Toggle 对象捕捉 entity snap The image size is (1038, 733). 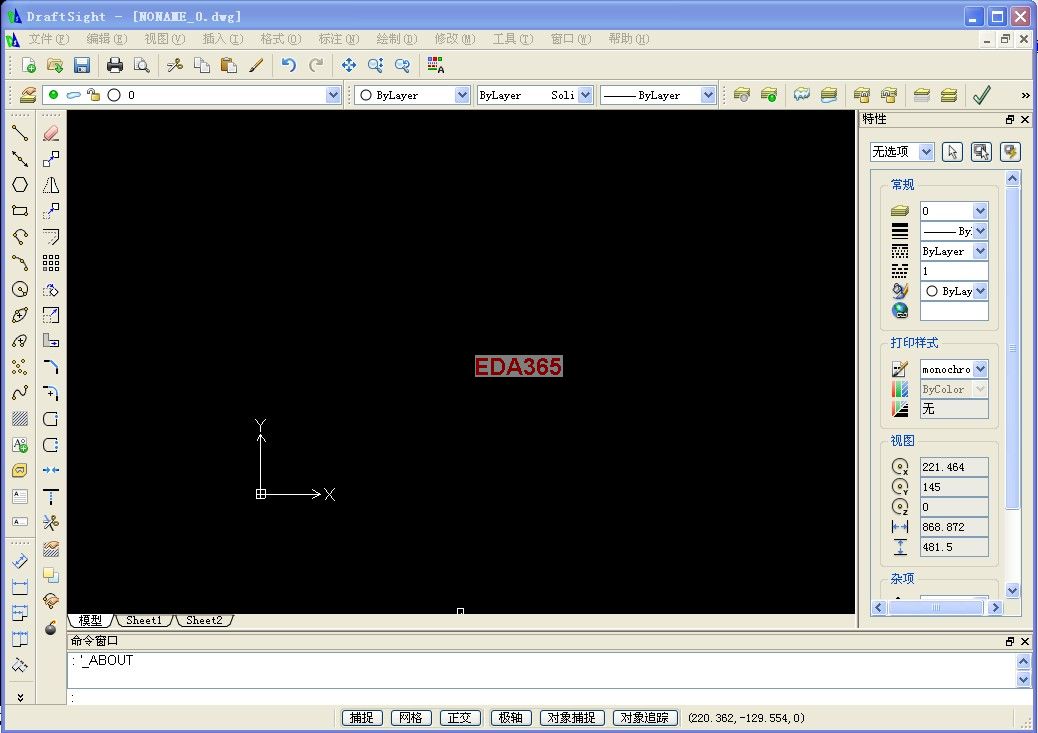click(572, 718)
